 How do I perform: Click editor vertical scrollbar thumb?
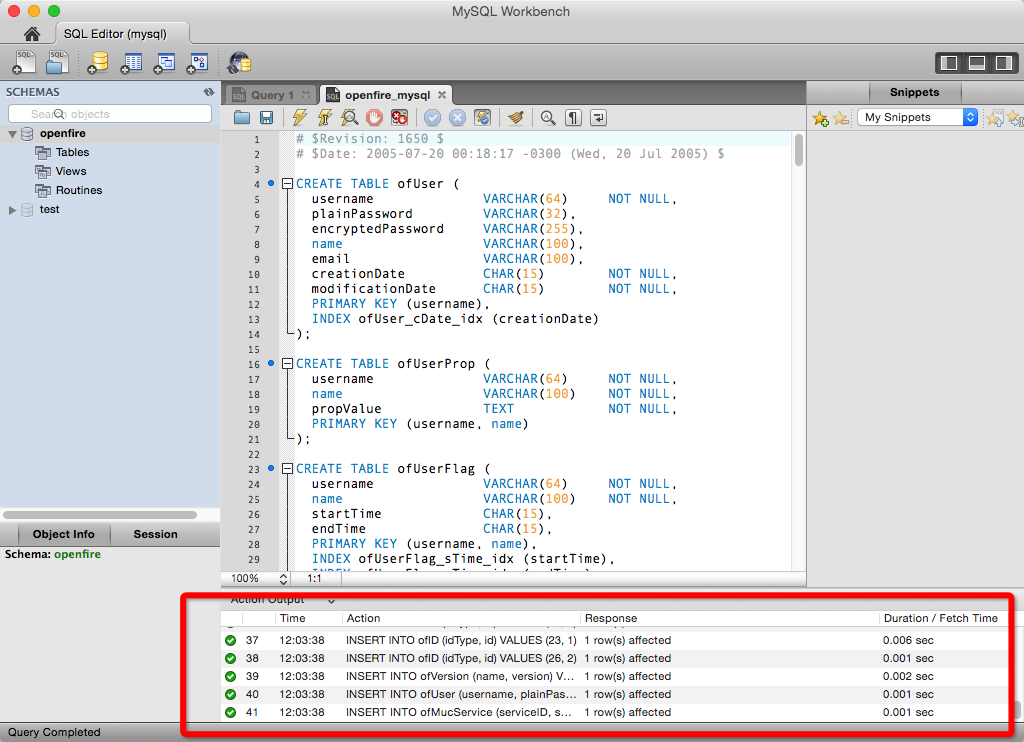tap(798, 150)
